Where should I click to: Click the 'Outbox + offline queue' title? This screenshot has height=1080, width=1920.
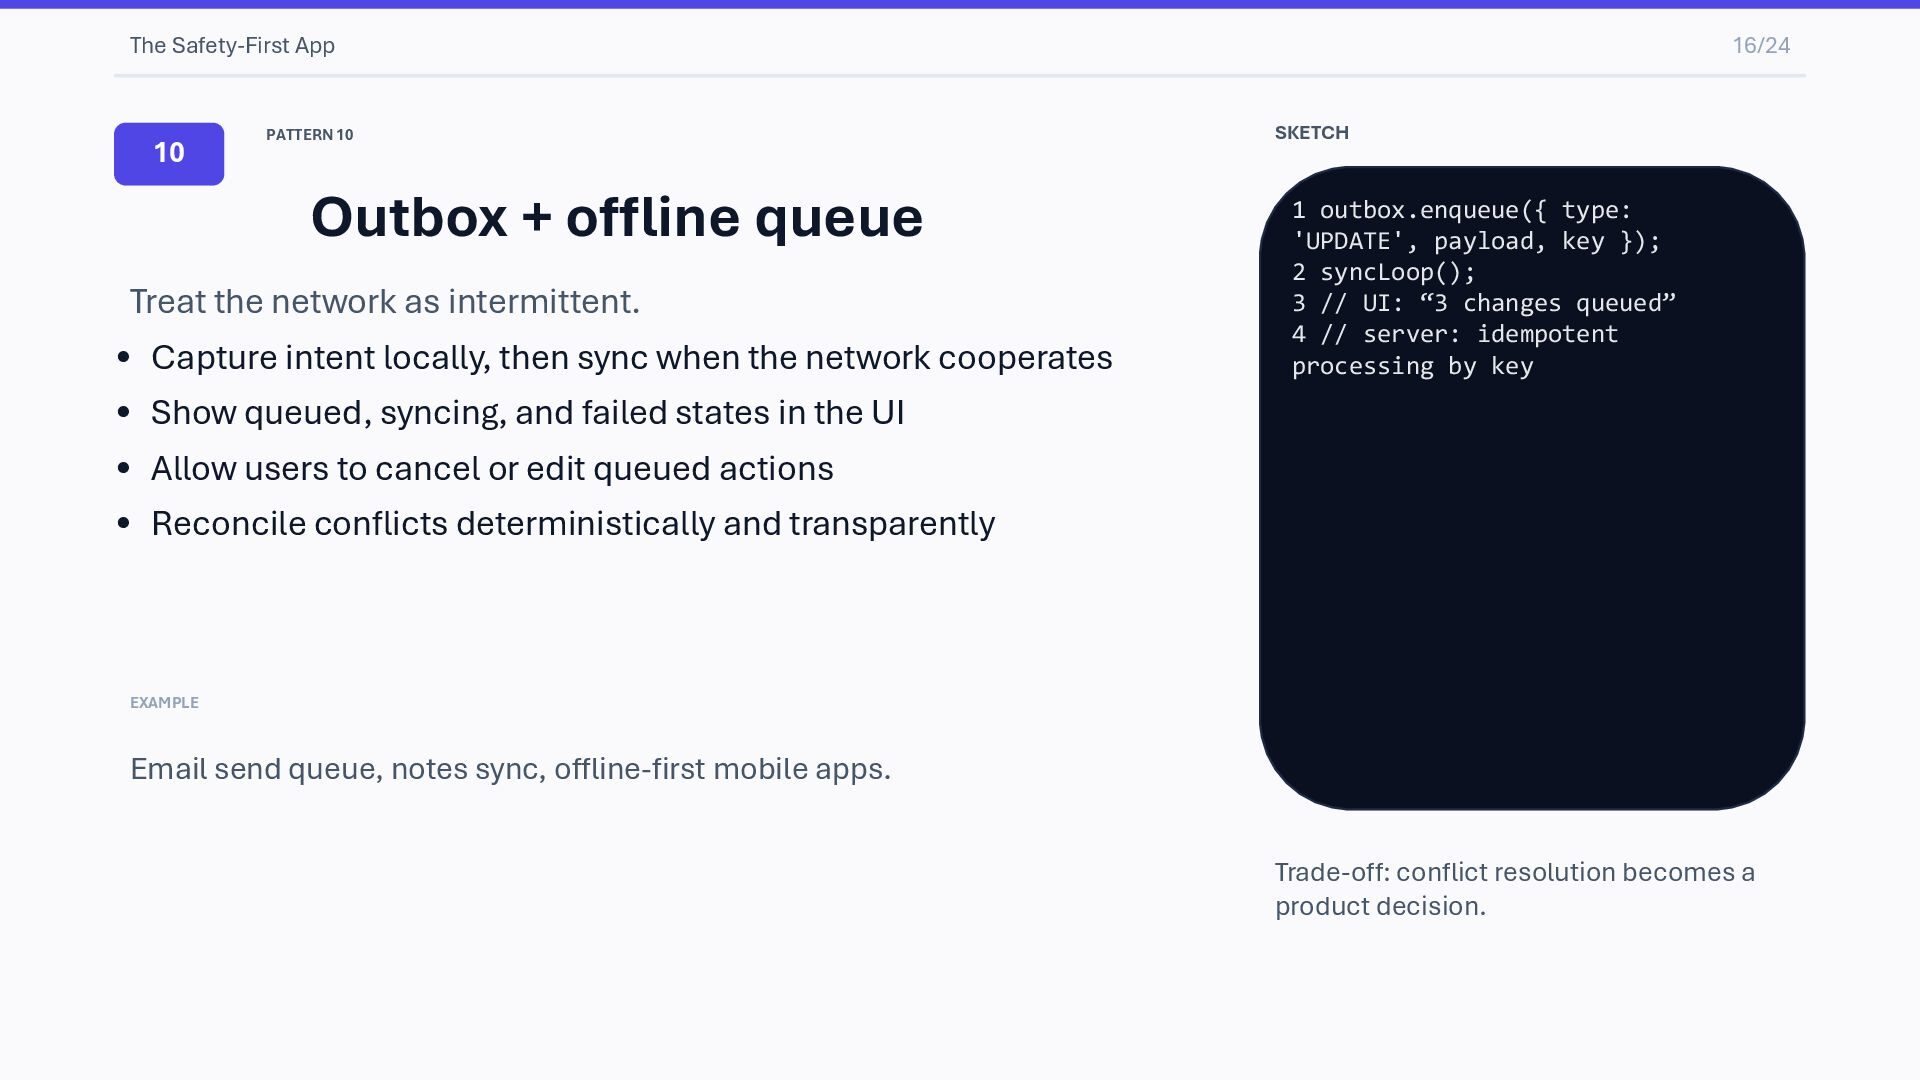pyautogui.click(x=616, y=217)
